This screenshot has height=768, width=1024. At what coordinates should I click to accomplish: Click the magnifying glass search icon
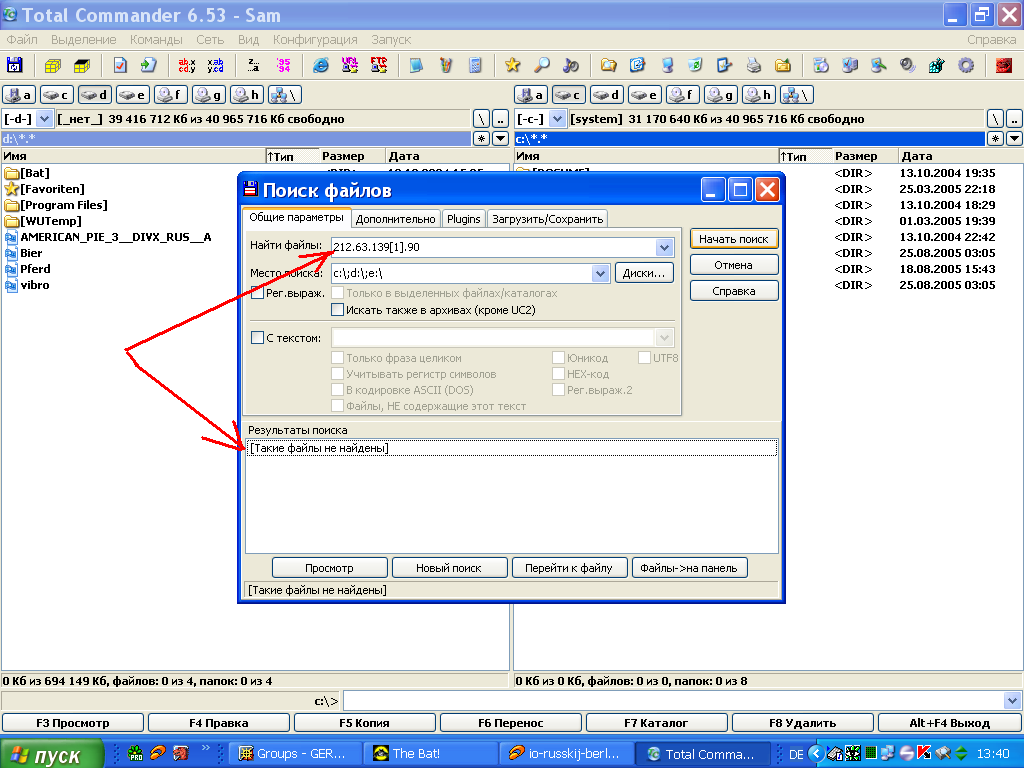[541, 65]
